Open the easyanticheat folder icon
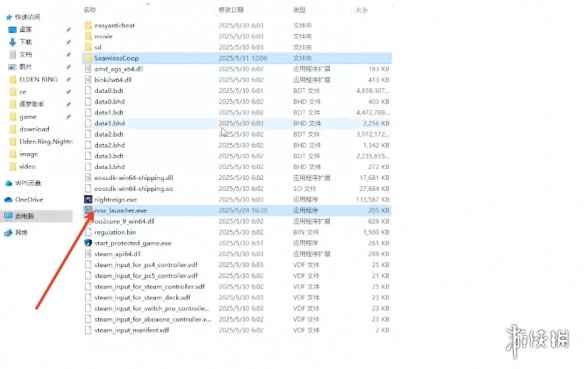 tap(88, 25)
